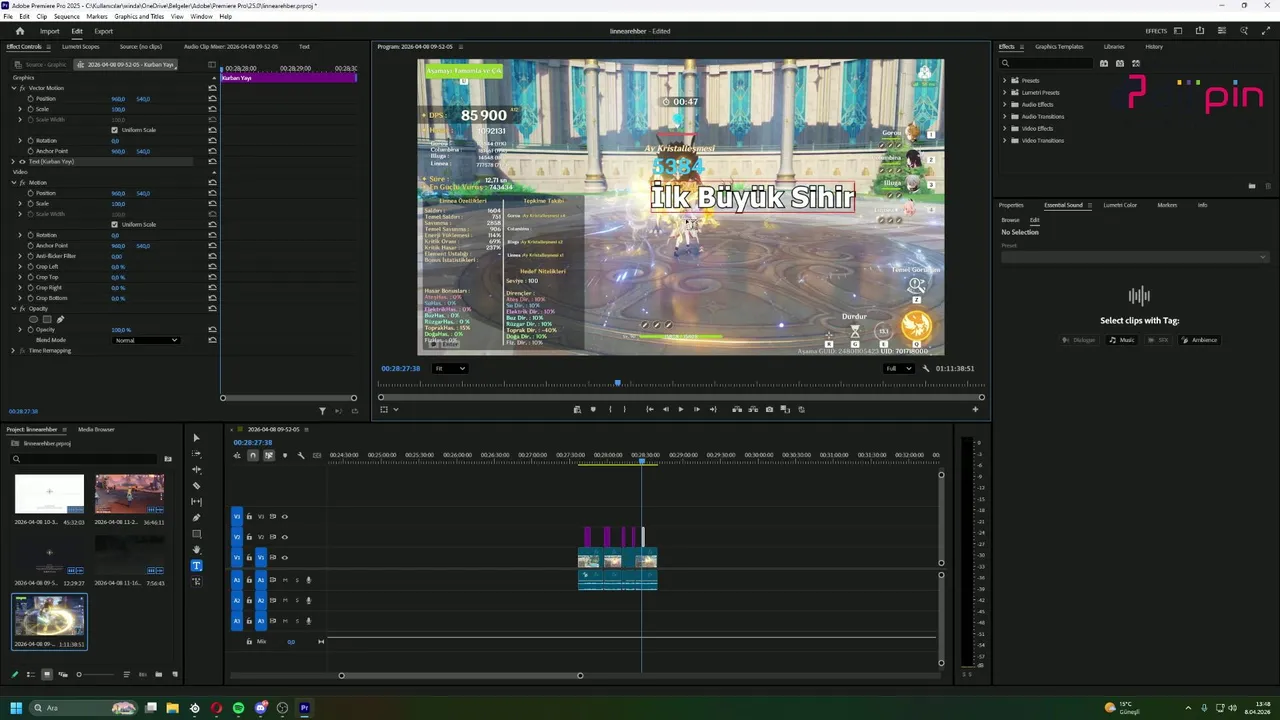Viewport: 1280px width, 720px height.
Task: Toggle Snap in Timeline
Action: point(253,455)
